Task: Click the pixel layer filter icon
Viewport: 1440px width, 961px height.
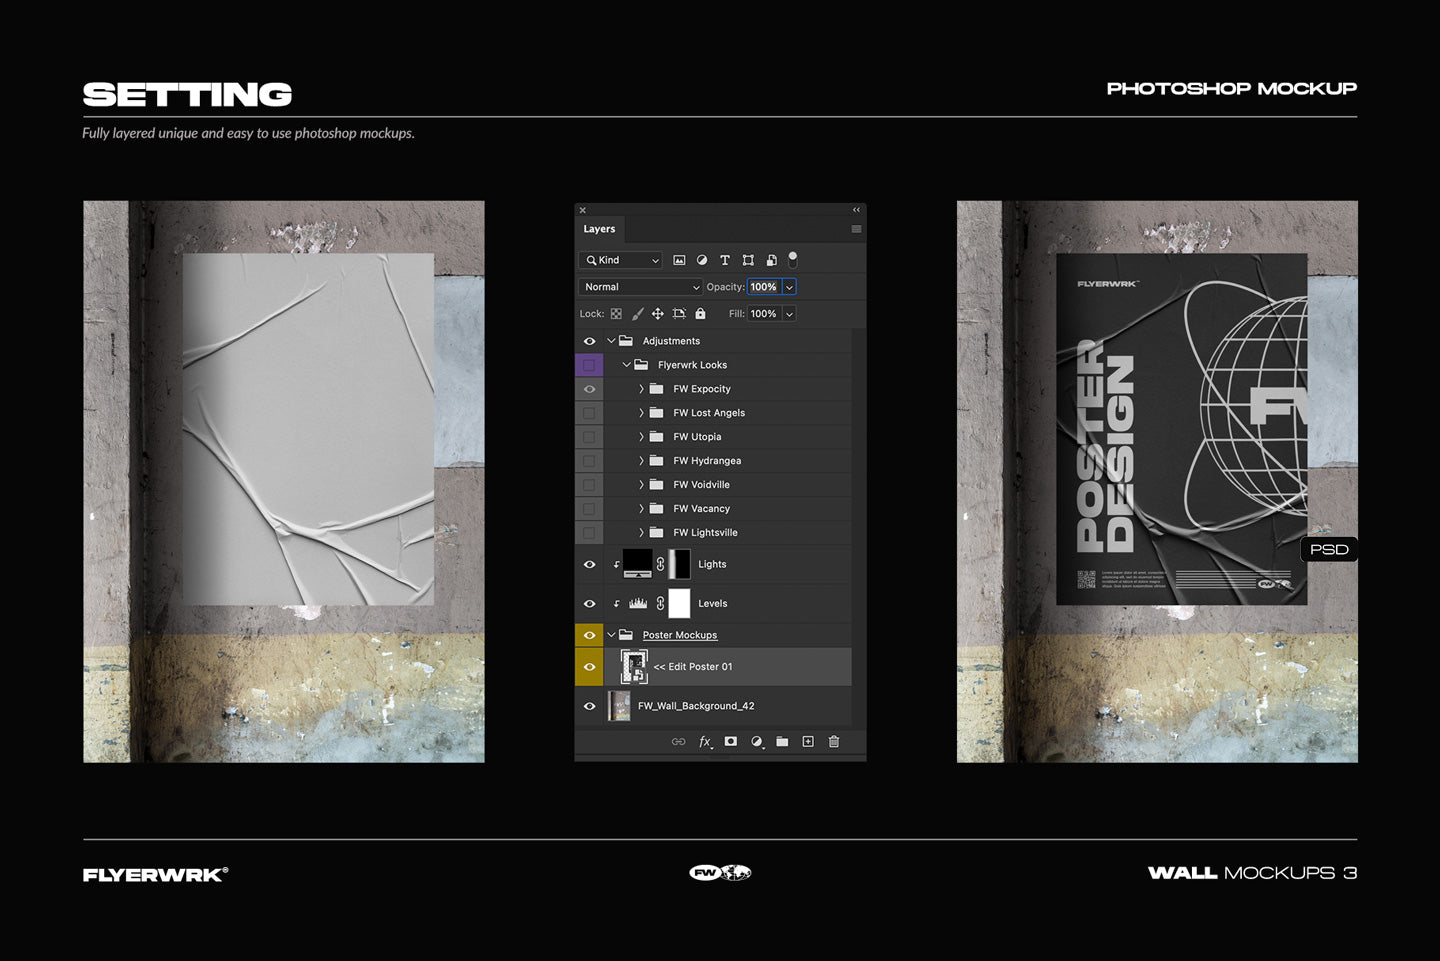Action: coord(679,260)
